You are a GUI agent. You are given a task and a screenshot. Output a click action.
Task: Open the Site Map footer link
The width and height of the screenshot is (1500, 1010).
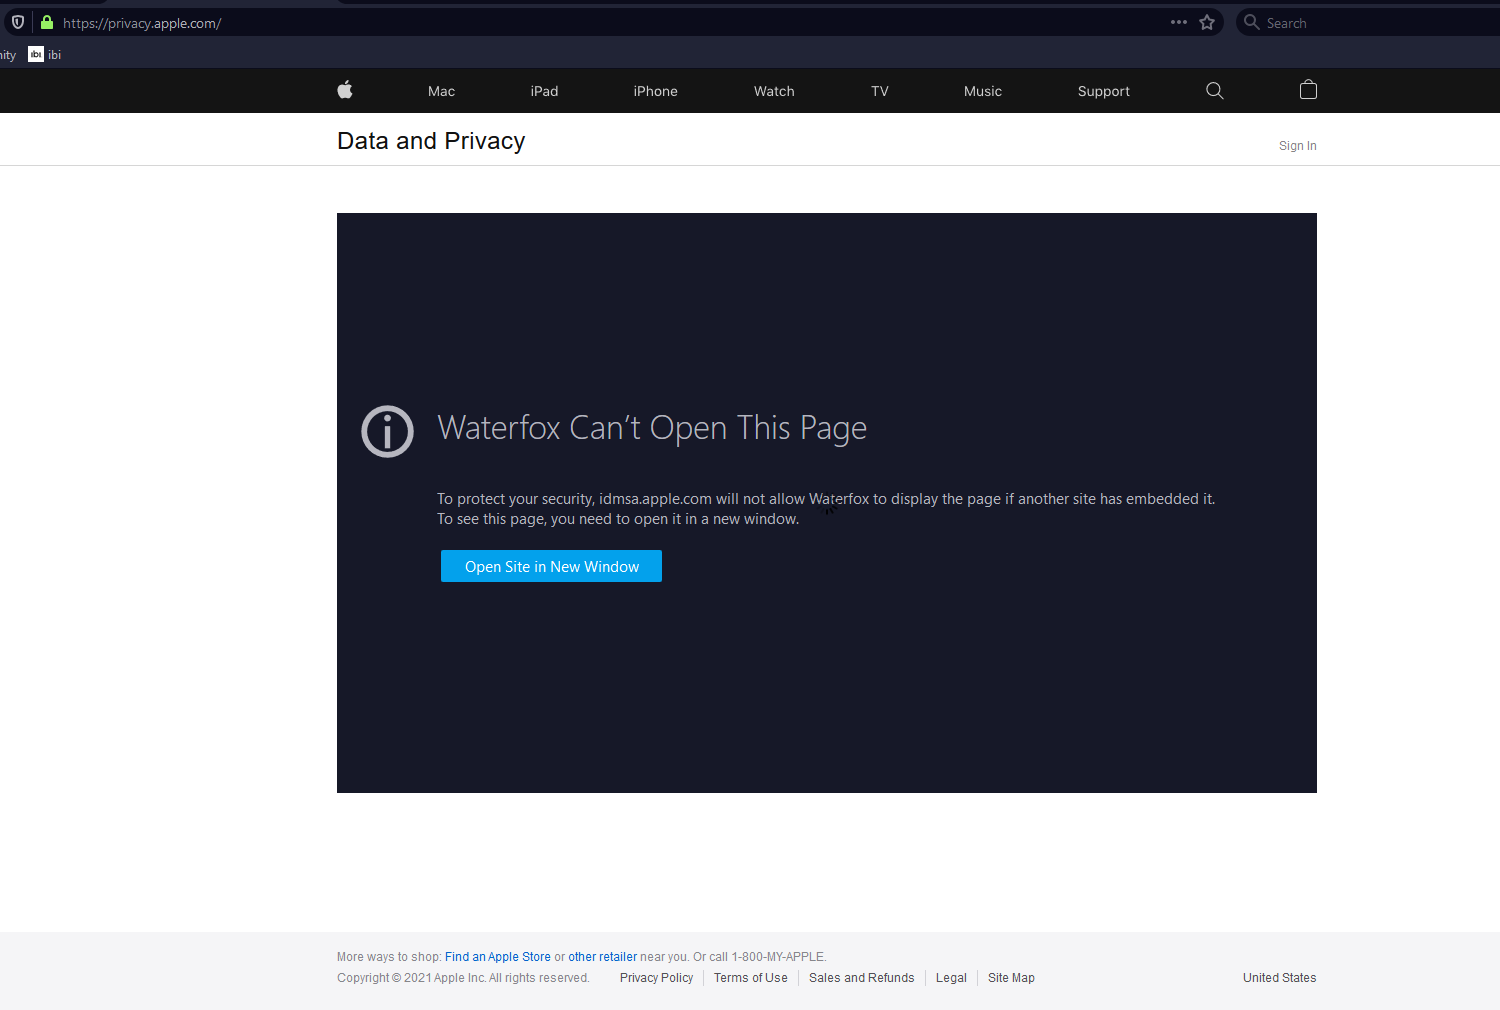[x=1011, y=978]
